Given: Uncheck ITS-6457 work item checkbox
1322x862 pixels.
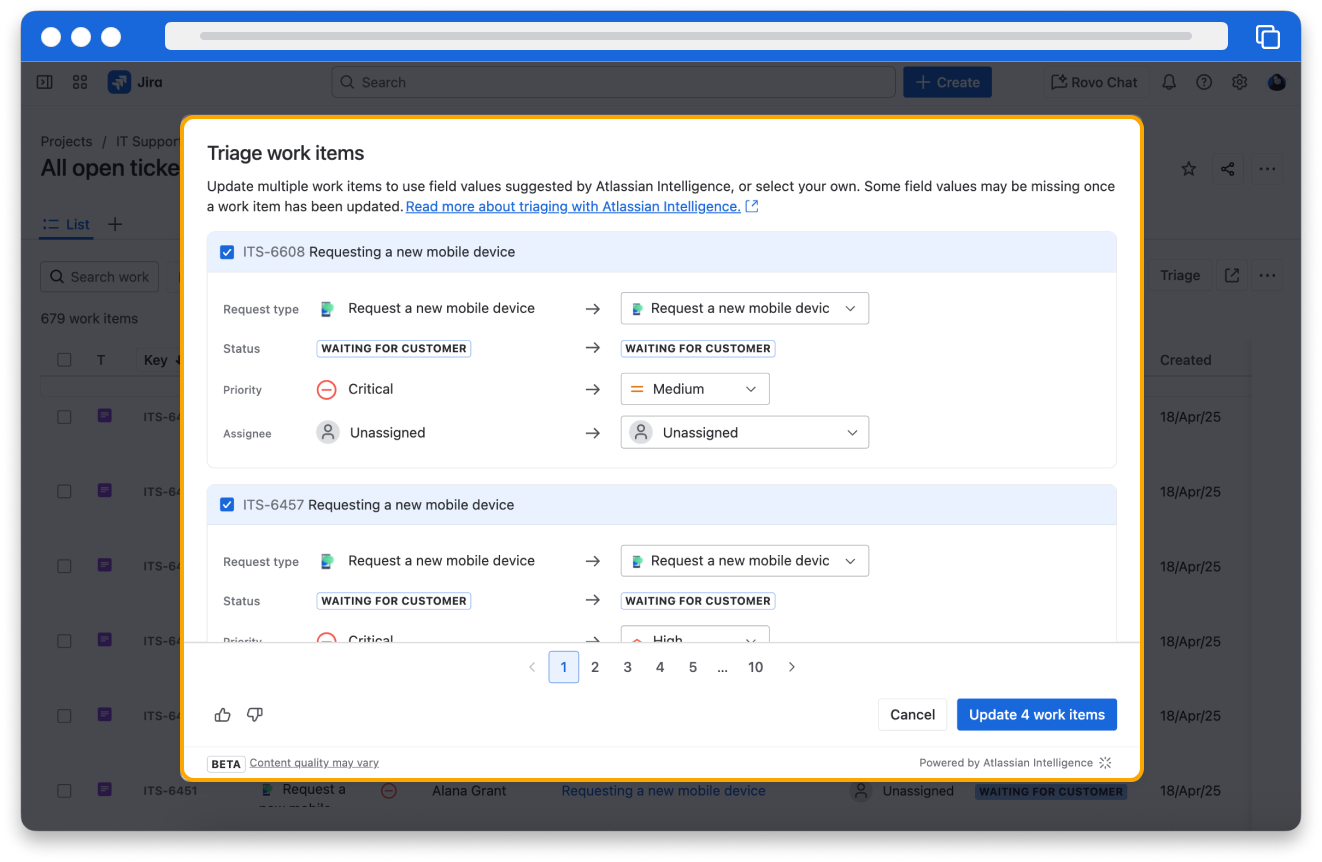Looking at the screenshot, I should (x=227, y=505).
